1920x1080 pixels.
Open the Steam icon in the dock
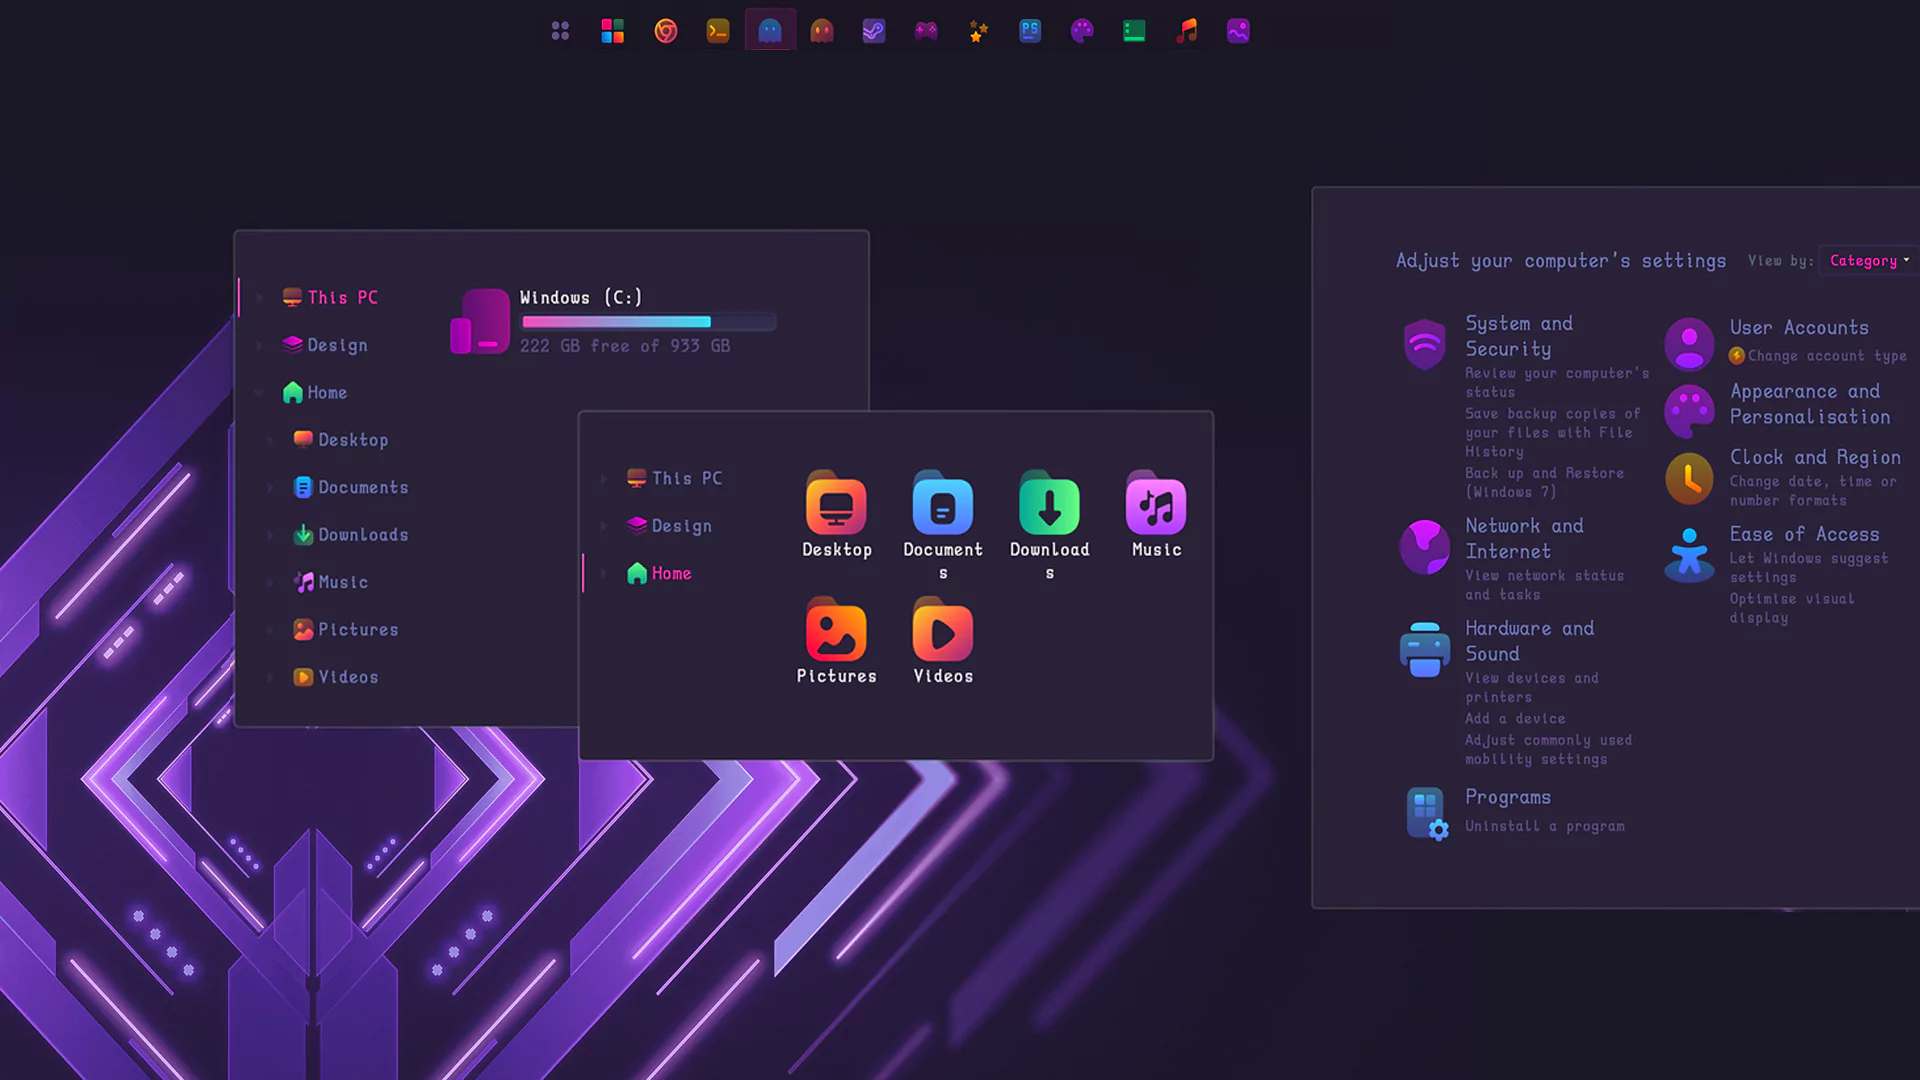coord(874,30)
